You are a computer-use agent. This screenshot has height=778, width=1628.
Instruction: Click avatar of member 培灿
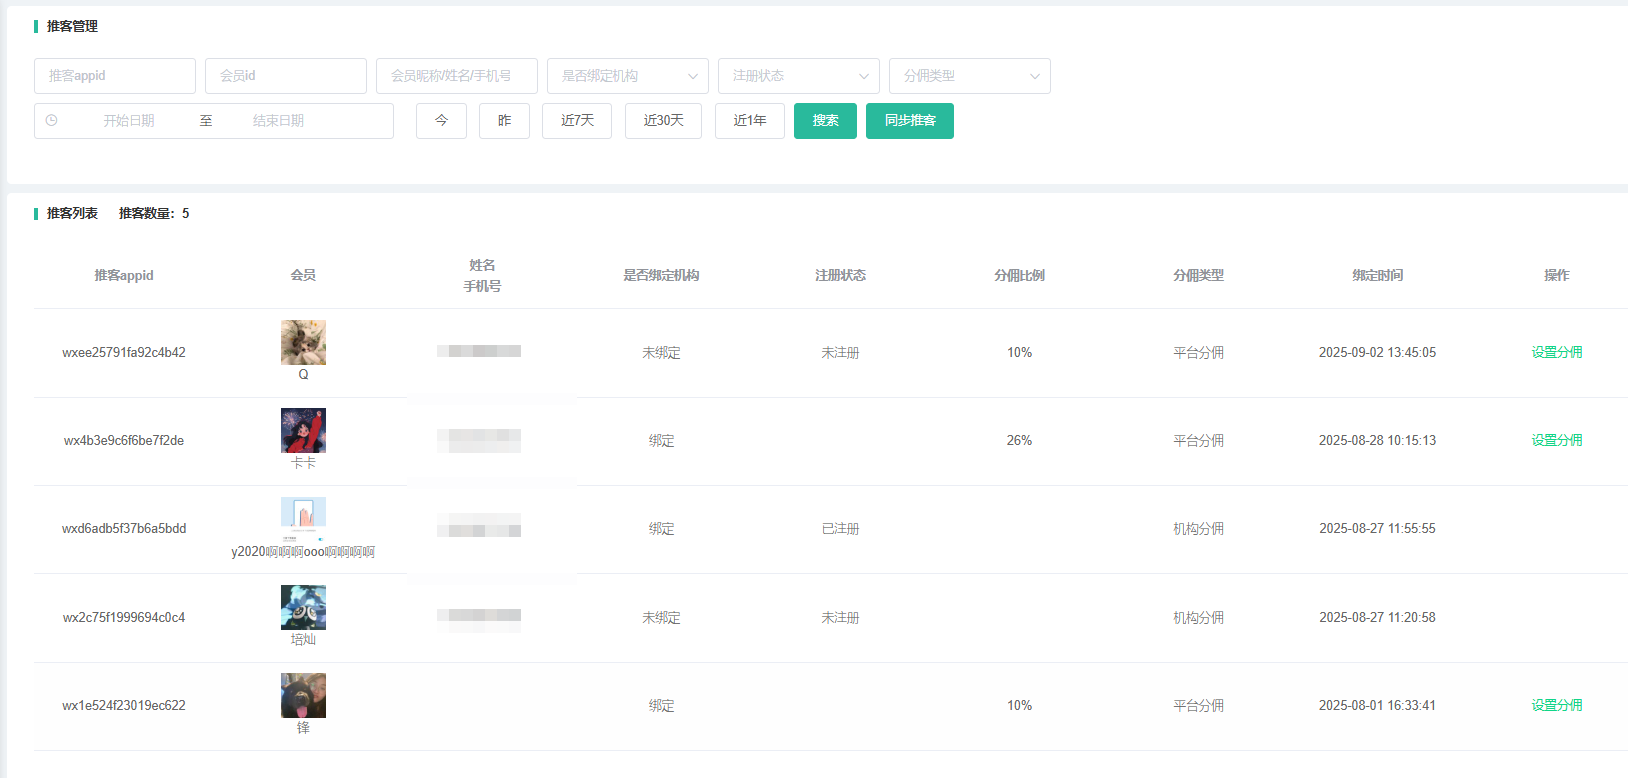[x=303, y=607]
